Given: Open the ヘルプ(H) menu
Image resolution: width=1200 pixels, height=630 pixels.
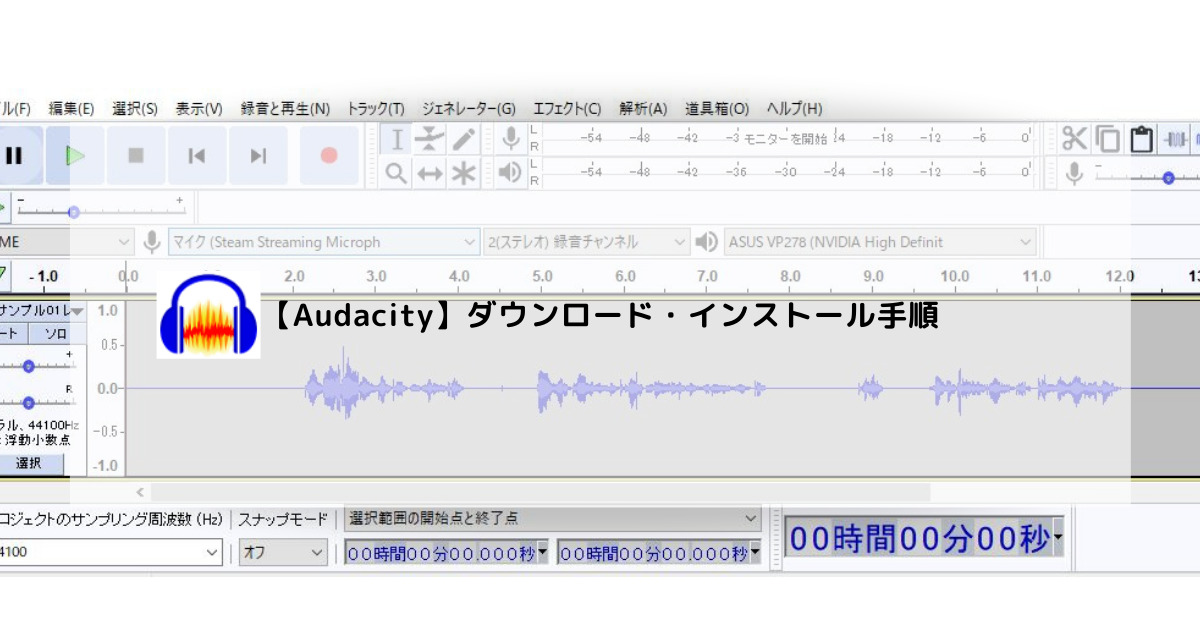Looking at the screenshot, I should click(794, 109).
